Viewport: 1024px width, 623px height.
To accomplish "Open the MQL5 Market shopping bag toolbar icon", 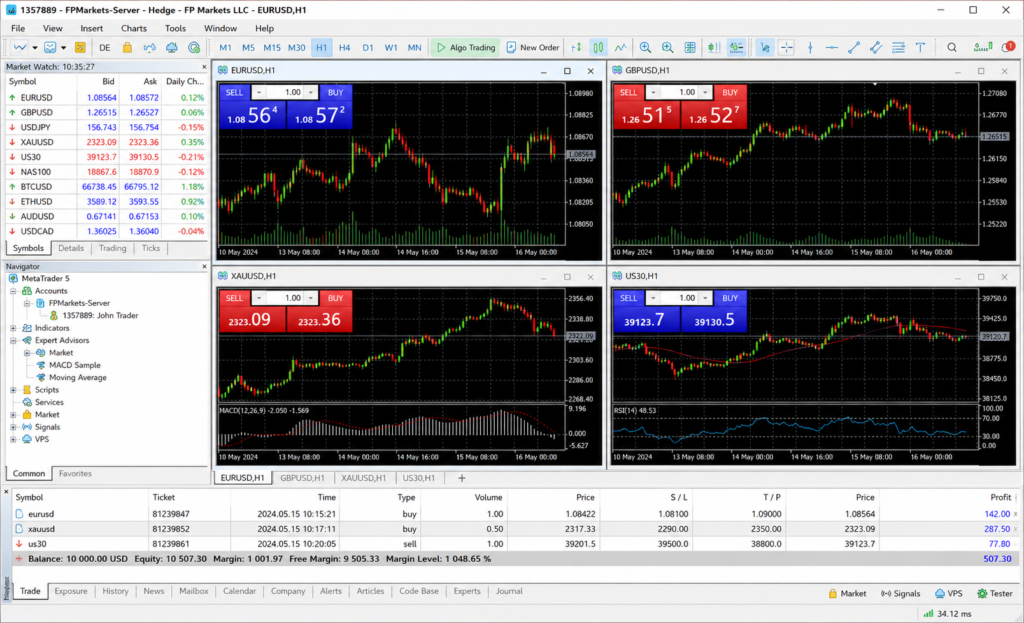I will click(127, 48).
